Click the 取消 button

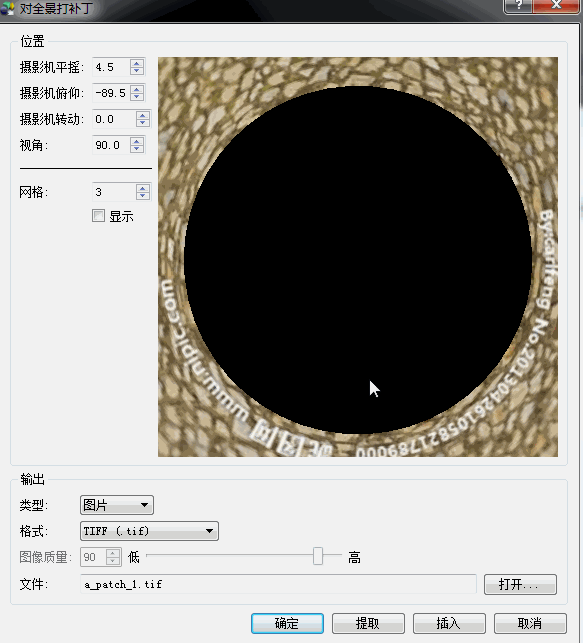tap(530, 623)
